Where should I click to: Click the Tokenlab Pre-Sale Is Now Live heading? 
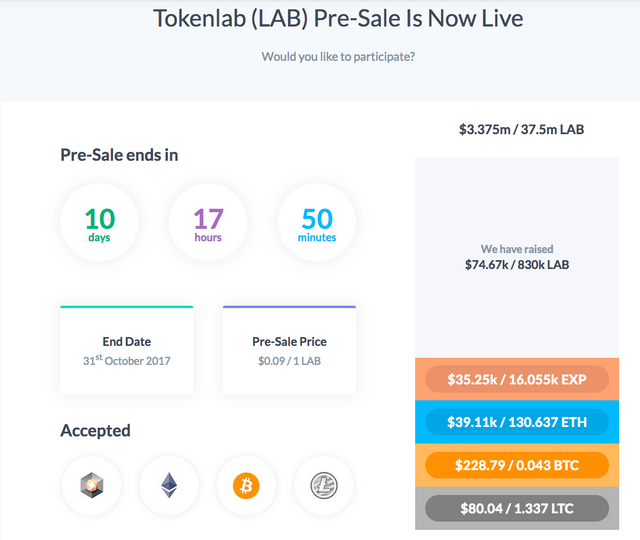pyautogui.click(x=338, y=19)
